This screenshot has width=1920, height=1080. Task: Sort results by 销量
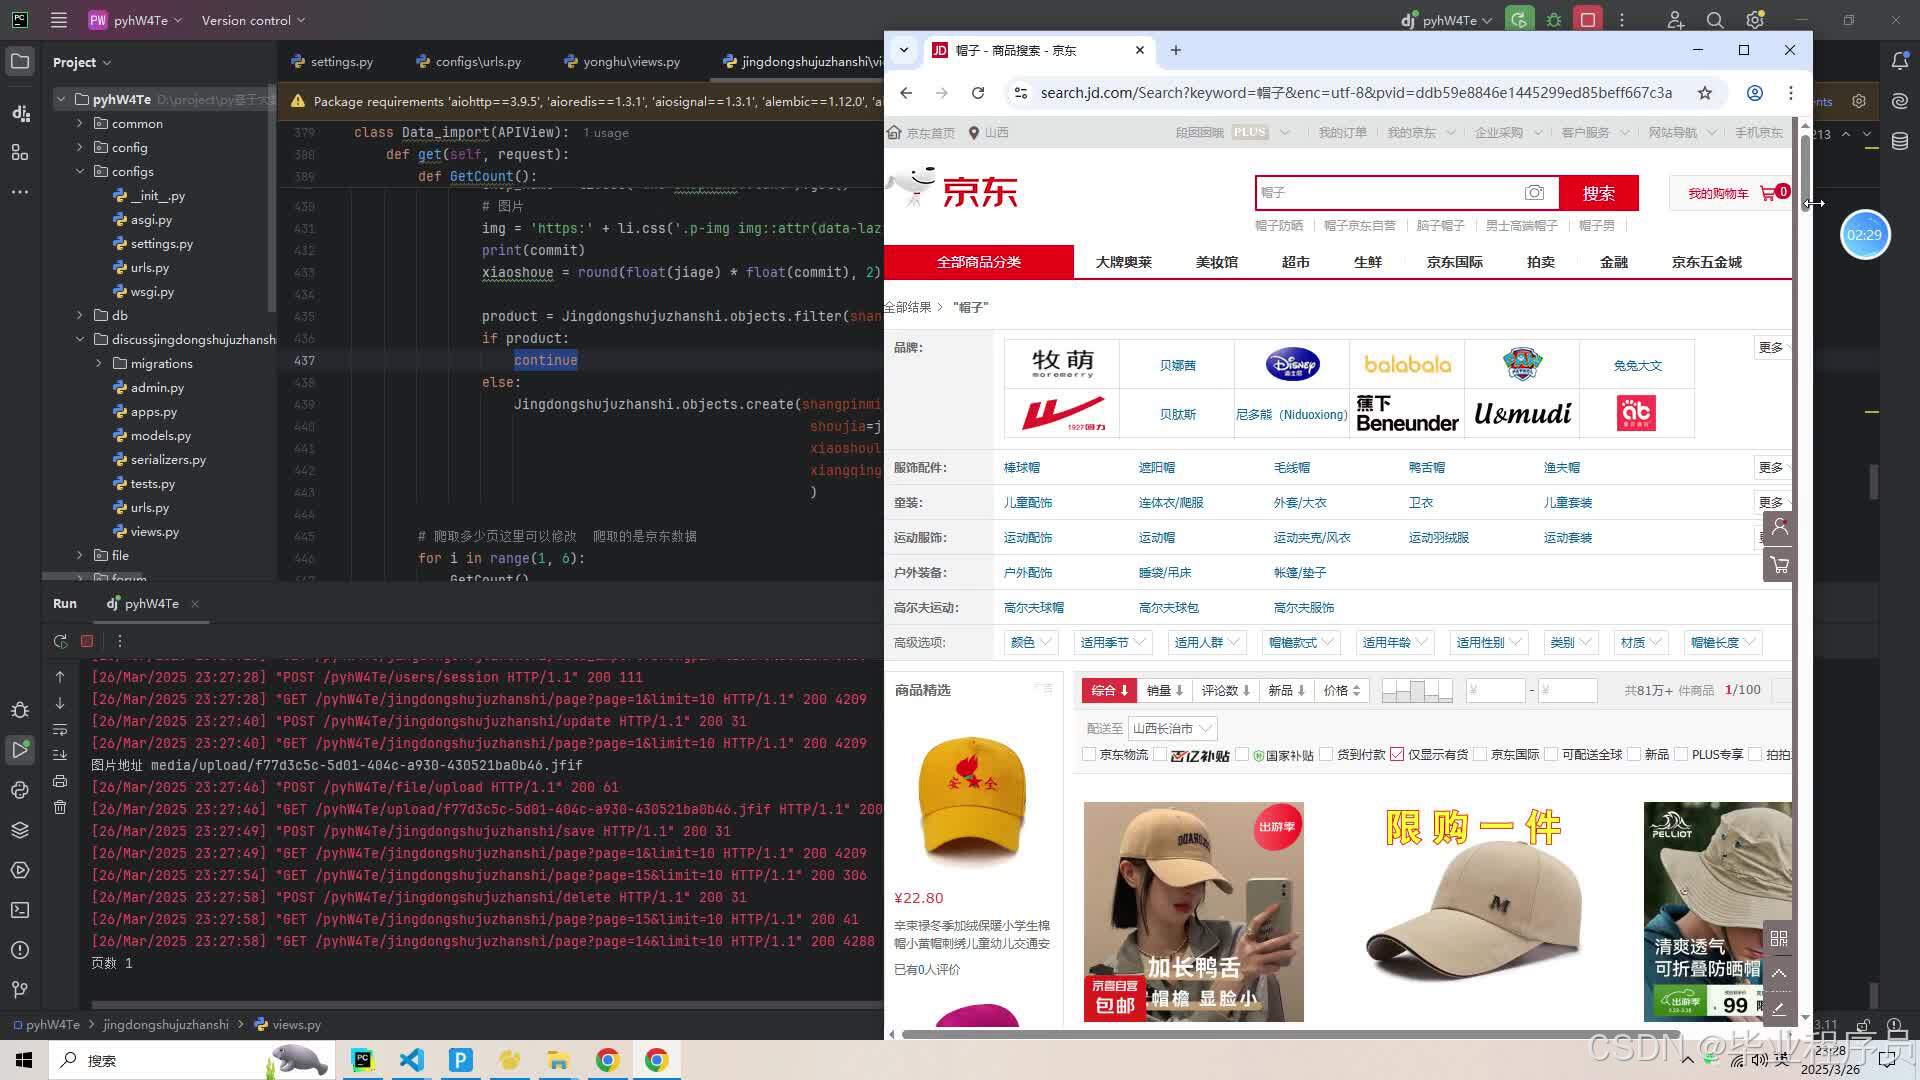click(x=1165, y=690)
